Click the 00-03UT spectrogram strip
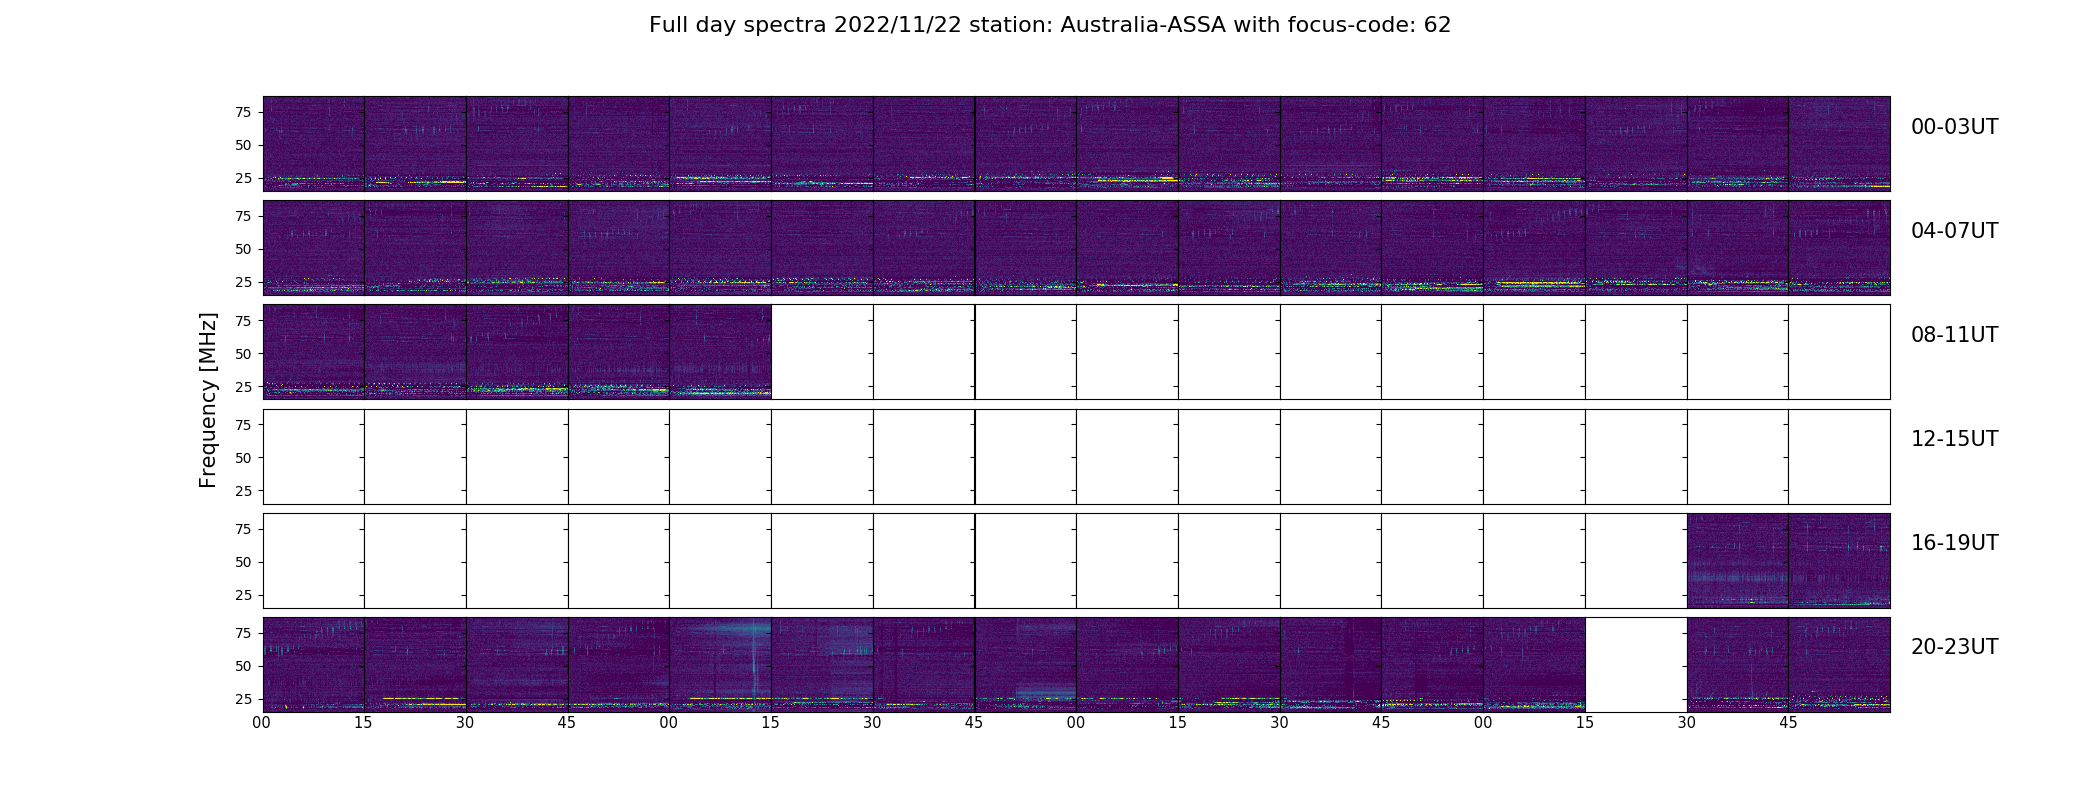The height and width of the screenshot is (800, 2100). [1076, 143]
